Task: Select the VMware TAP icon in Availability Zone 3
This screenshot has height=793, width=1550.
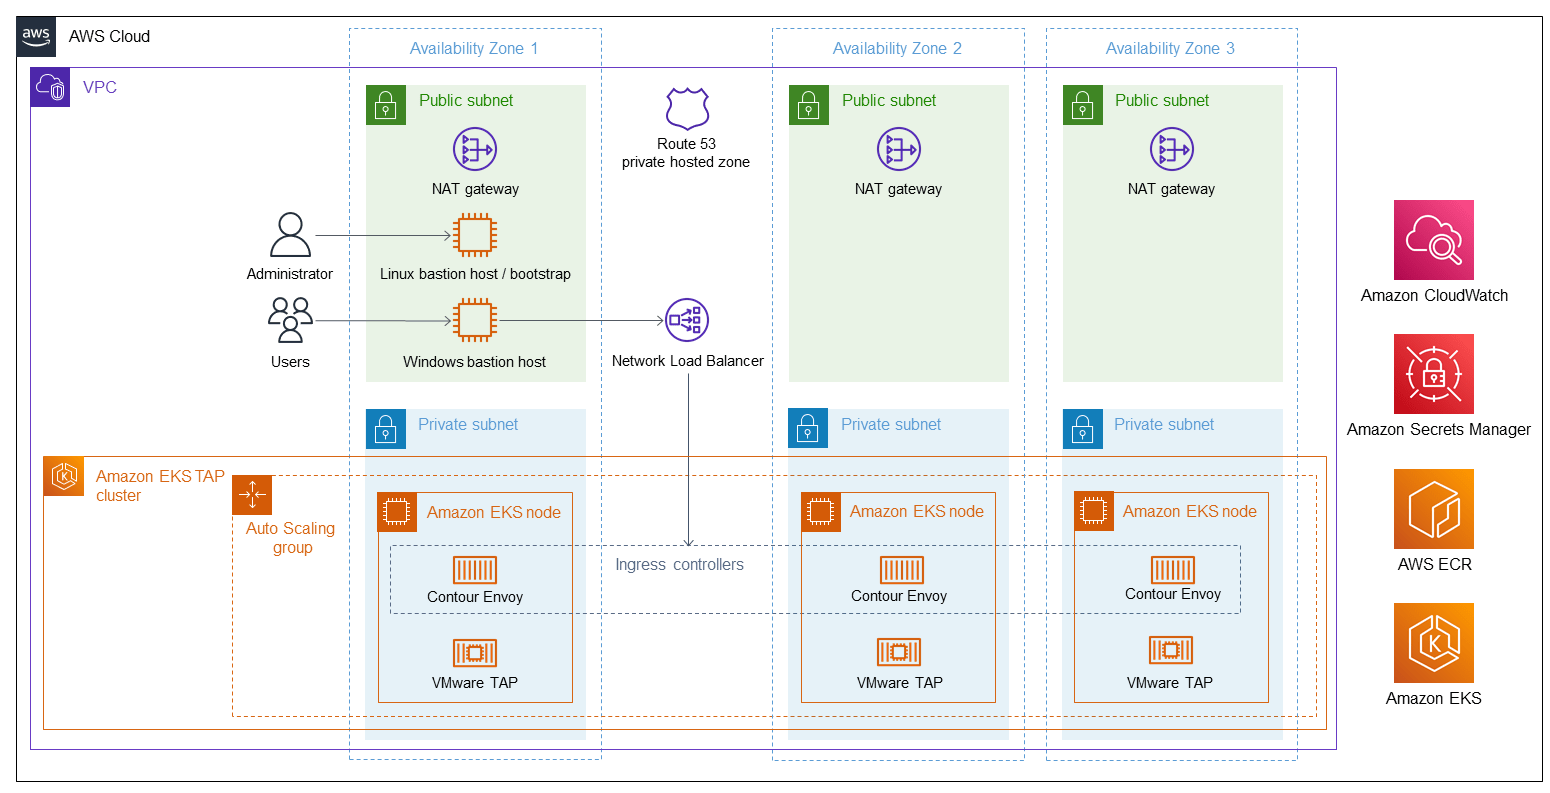Action: pos(1171,652)
